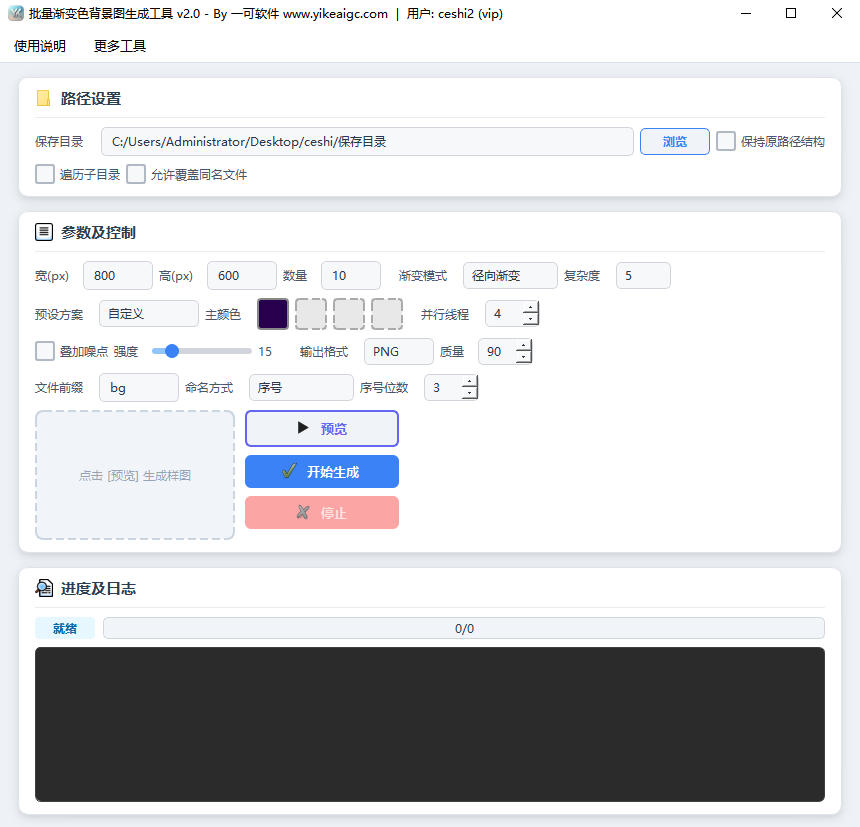Decrease 并行线程 with the down arrow
Viewport: 860px width, 827px height.
[530, 319]
